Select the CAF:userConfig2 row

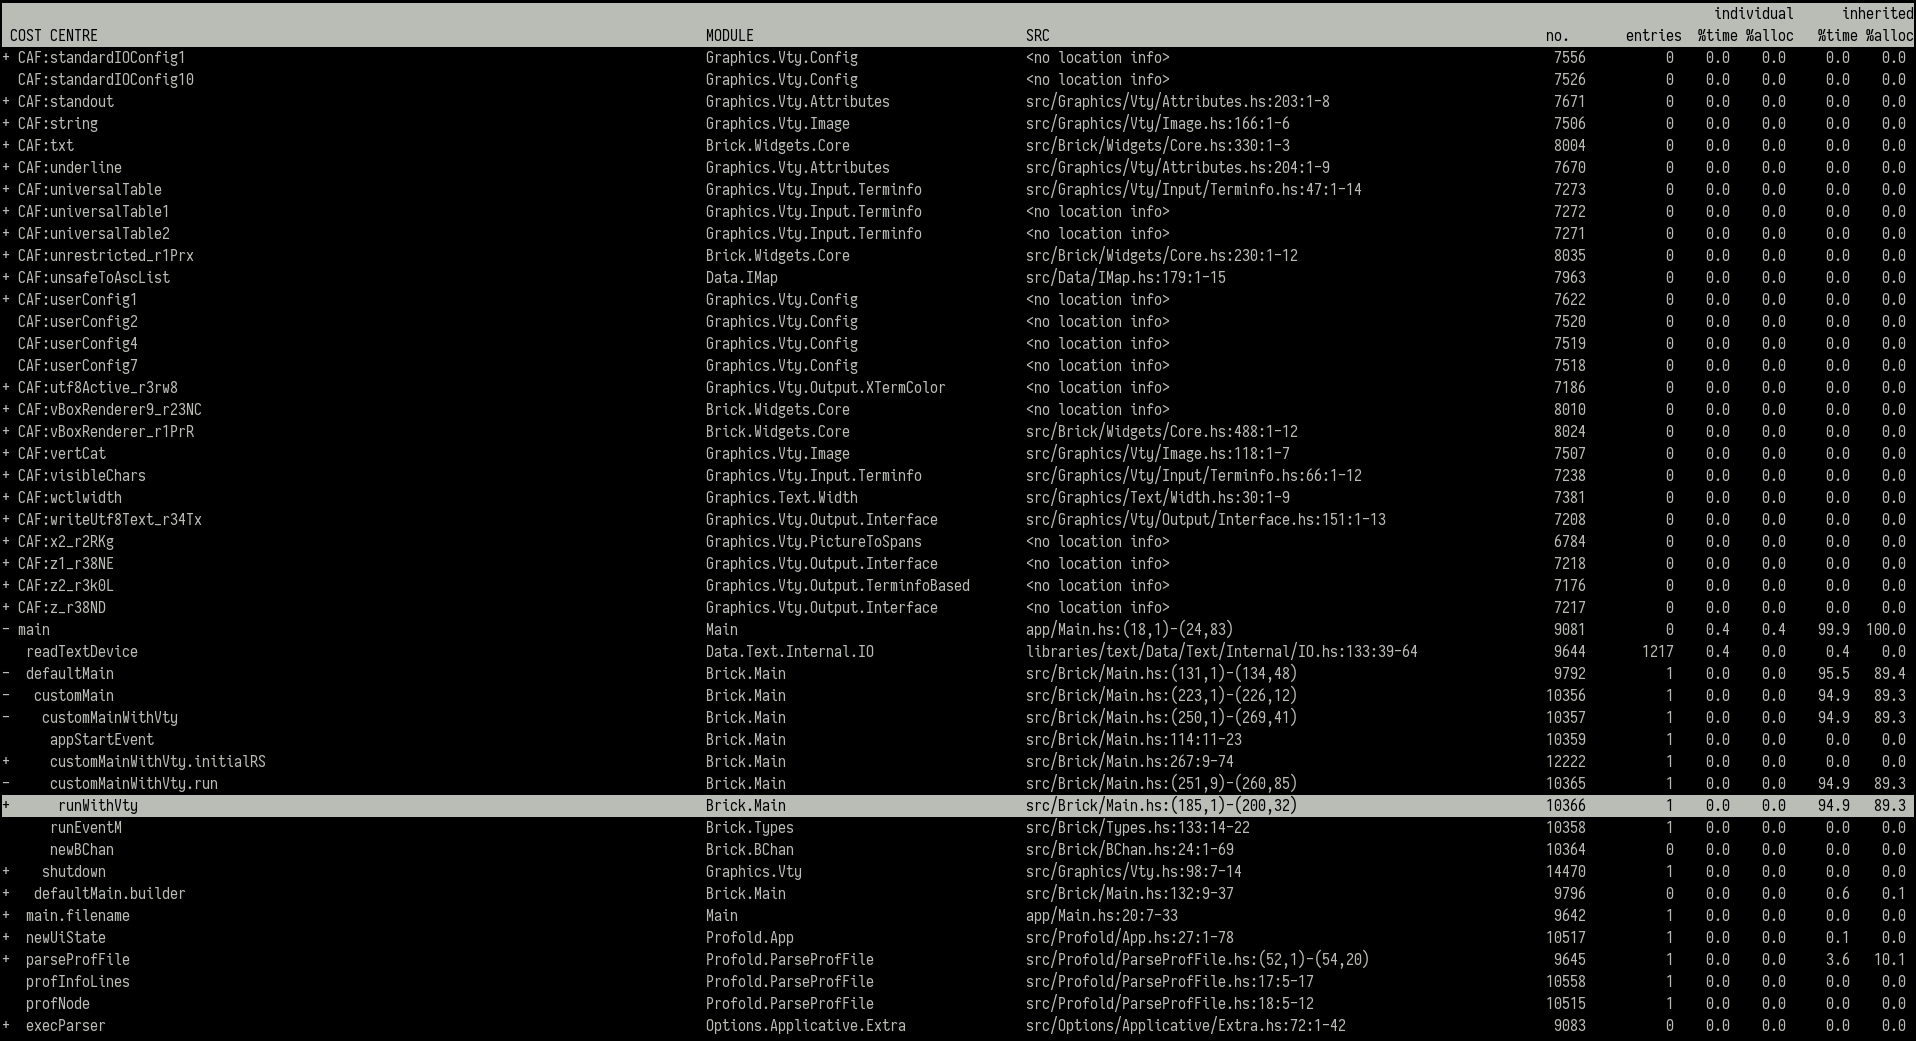pos(78,322)
